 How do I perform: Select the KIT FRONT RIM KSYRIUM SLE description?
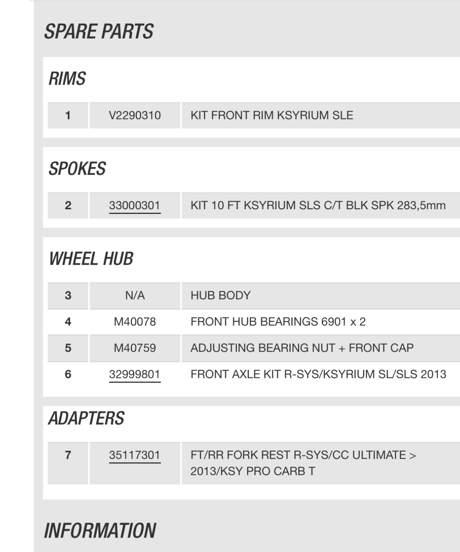point(272,115)
